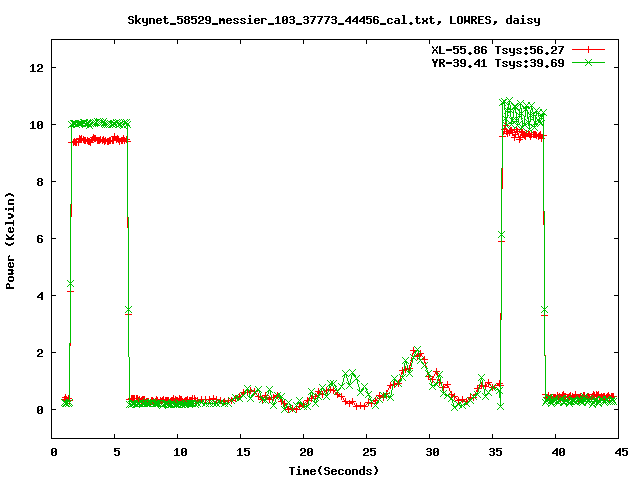
Task: Click the Power (Kelvin) y-axis label
Action: [x=10, y=241]
